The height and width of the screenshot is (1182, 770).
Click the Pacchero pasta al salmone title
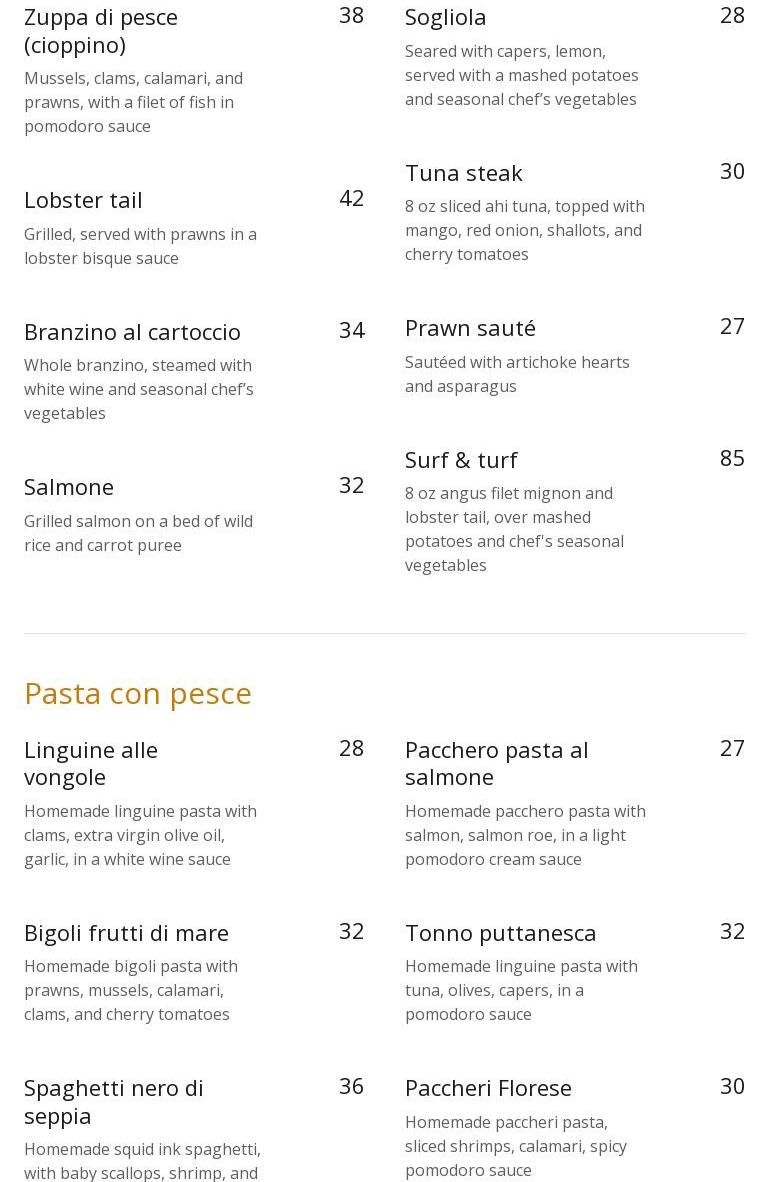(496, 763)
